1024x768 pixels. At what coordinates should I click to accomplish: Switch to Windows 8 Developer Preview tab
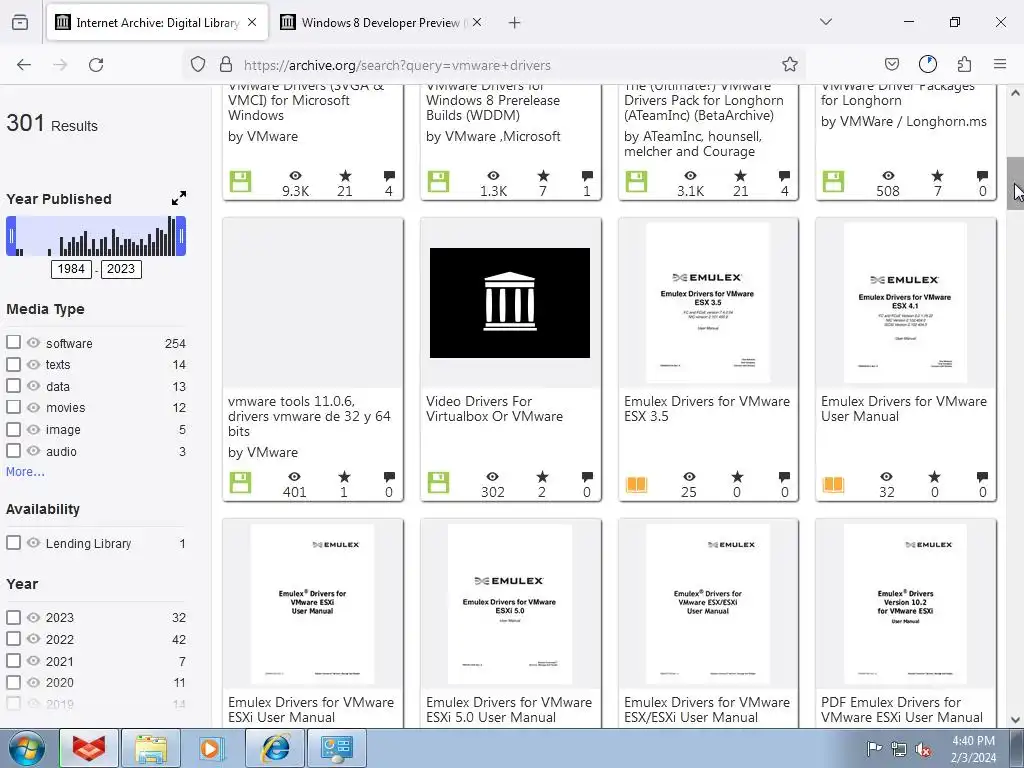pos(381,22)
